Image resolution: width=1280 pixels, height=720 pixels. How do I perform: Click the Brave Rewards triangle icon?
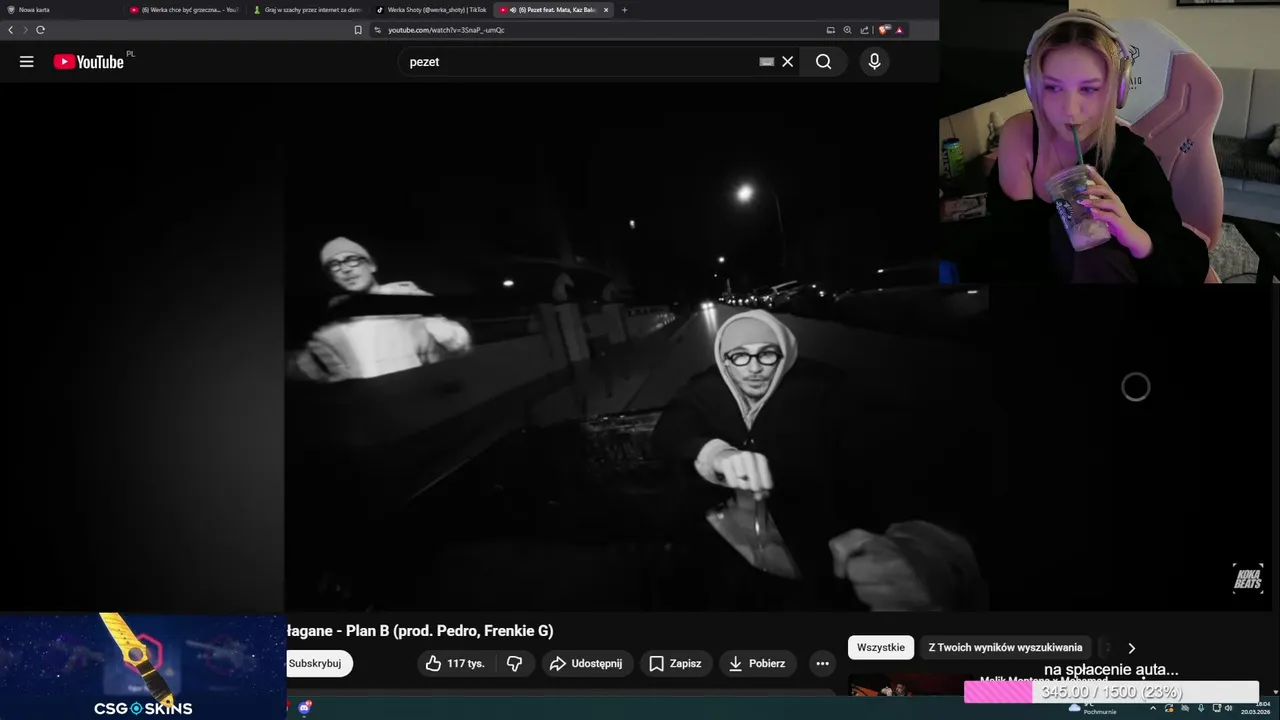point(900,30)
